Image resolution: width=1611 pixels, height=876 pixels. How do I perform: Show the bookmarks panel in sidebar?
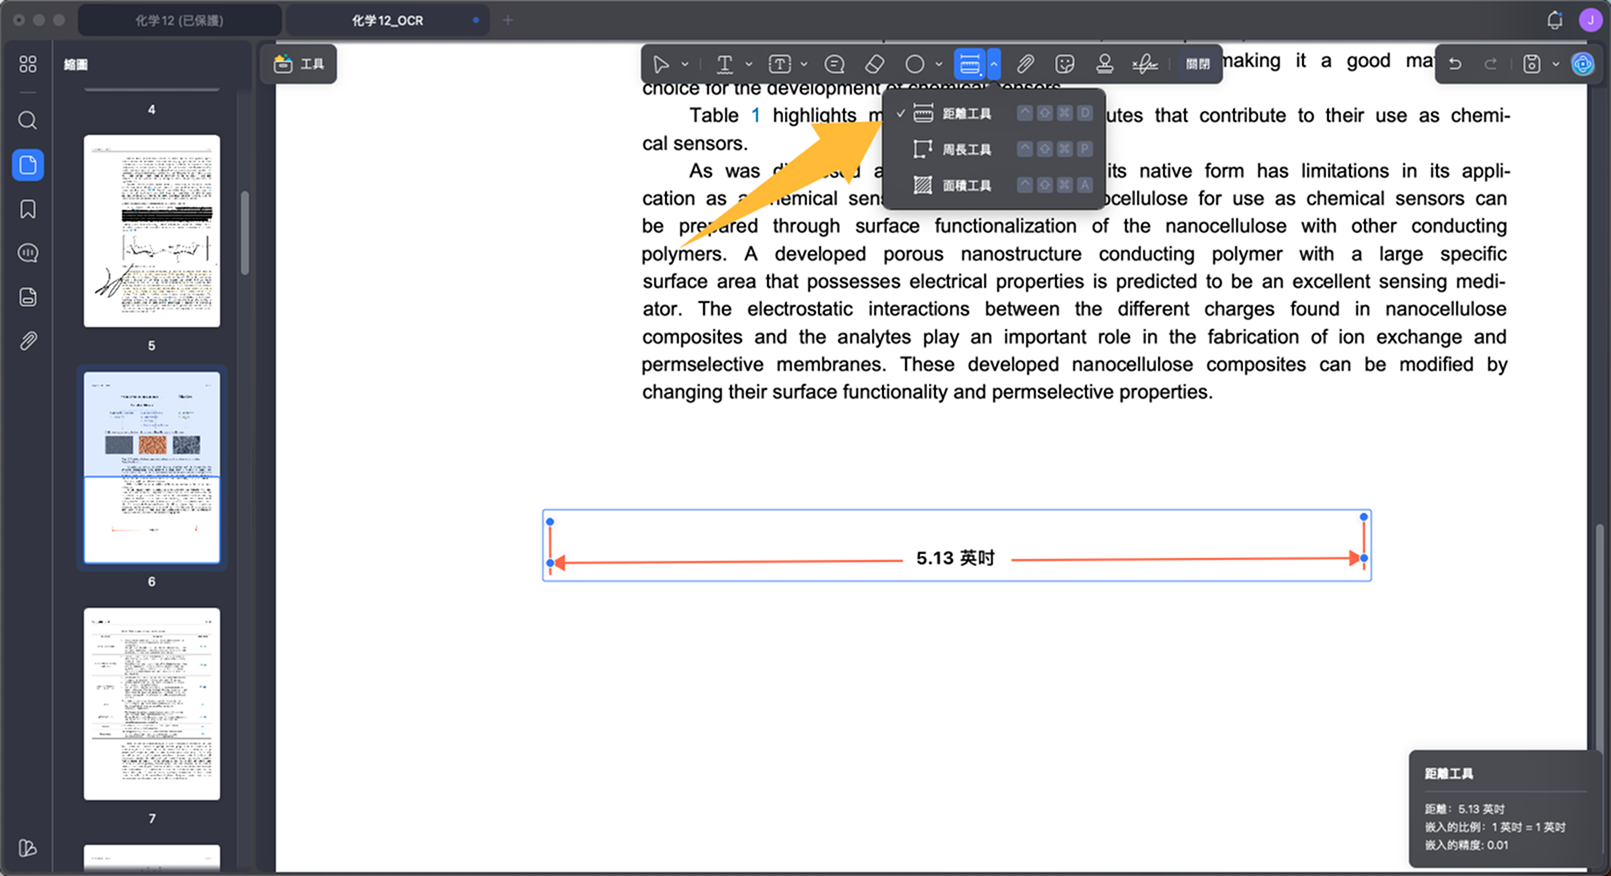tap(28, 209)
